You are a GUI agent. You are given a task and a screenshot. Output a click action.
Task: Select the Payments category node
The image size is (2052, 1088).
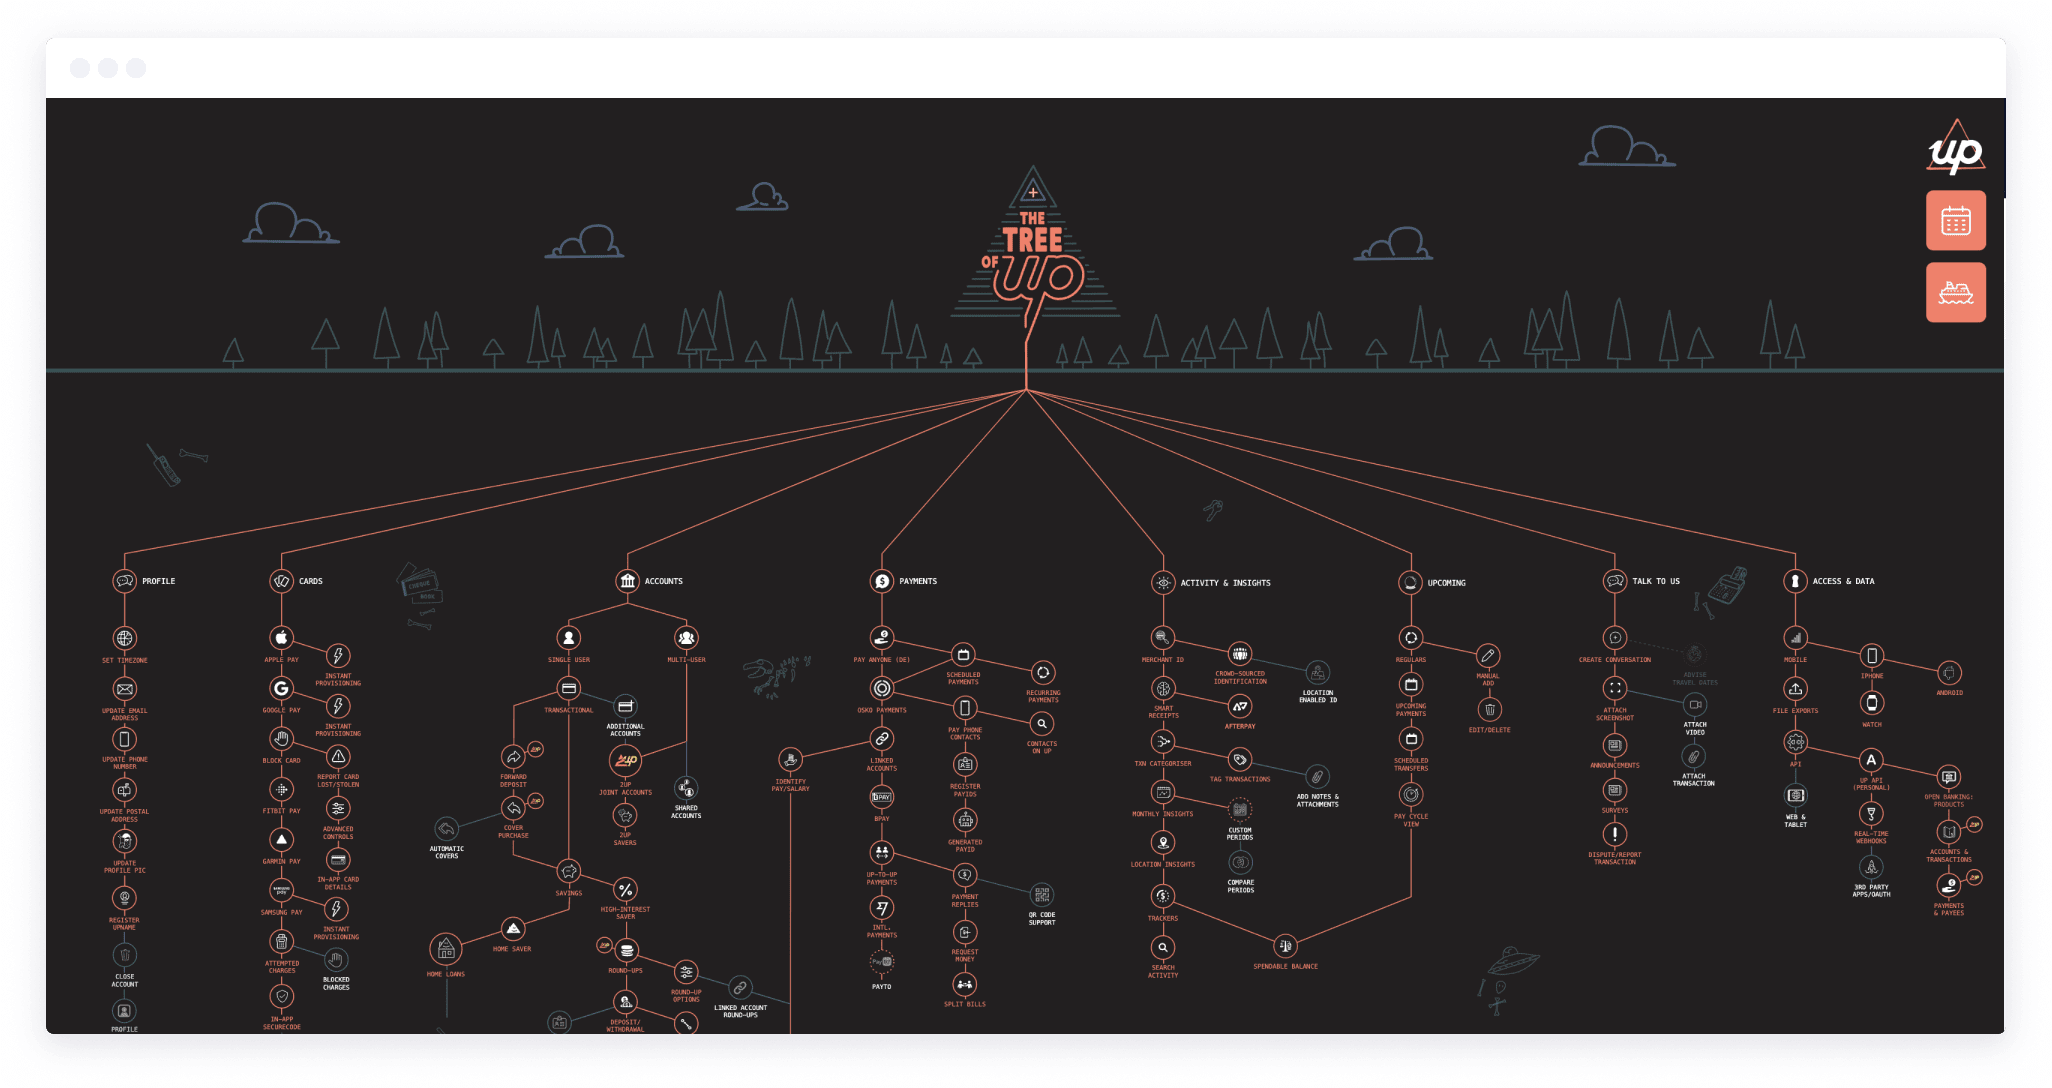pyautogui.click(x=881, y=581)
